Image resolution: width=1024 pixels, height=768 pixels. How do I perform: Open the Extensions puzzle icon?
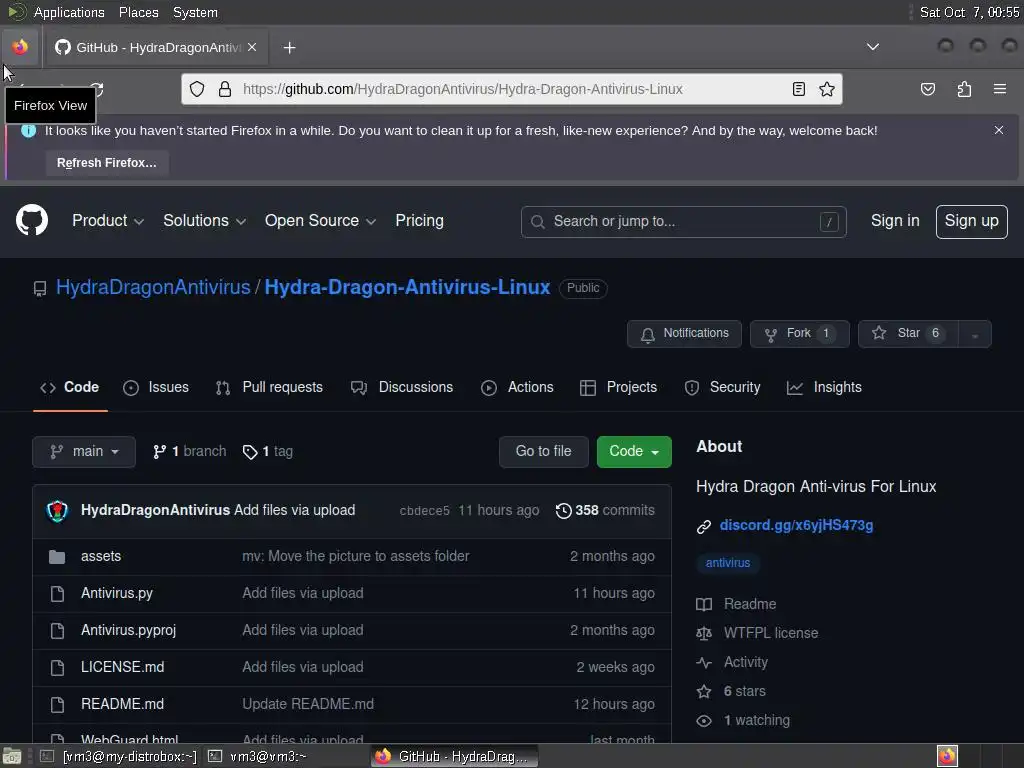coord(964,89)
